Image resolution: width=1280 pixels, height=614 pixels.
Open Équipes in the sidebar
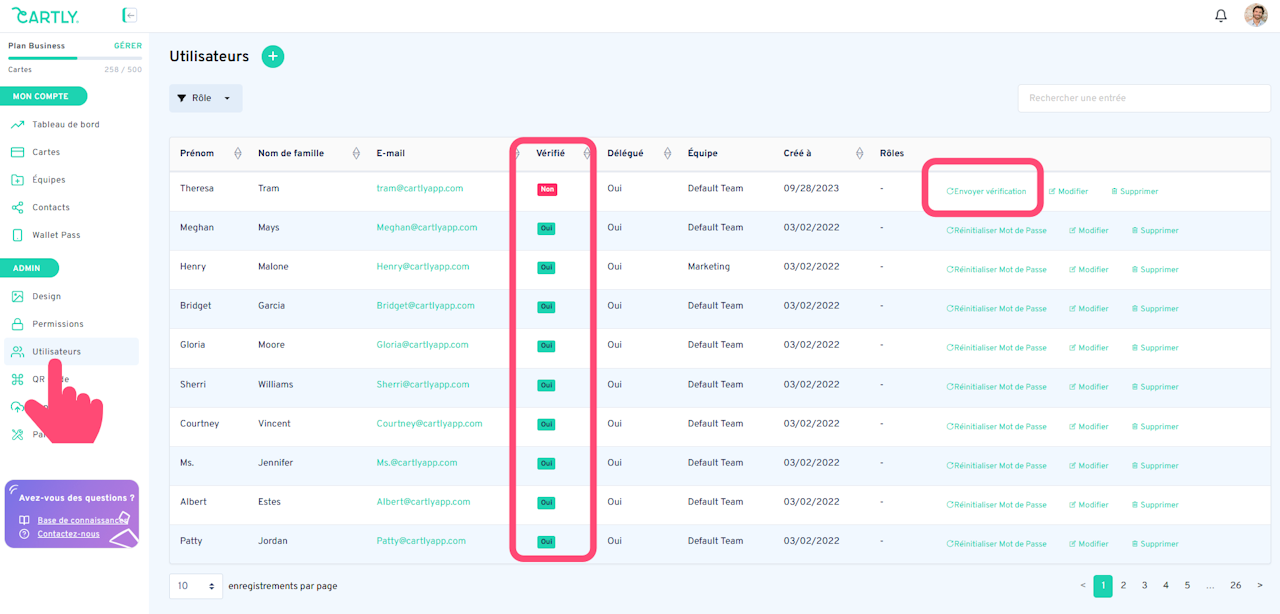tap(49, 180)
